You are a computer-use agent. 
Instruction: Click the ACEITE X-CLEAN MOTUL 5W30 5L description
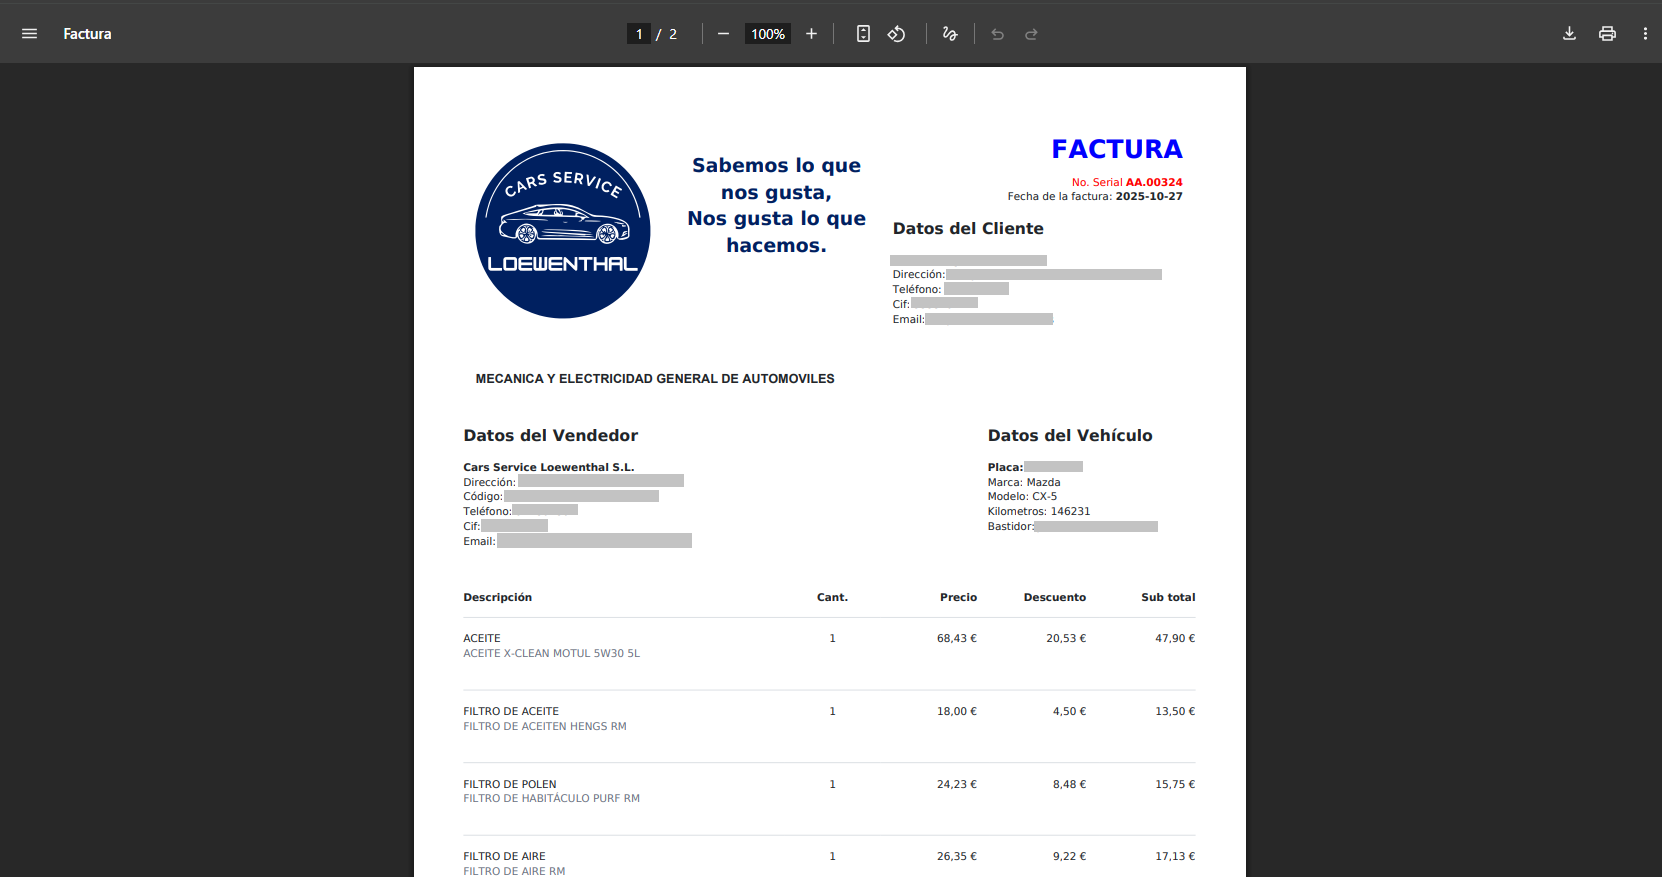point(551,653)
